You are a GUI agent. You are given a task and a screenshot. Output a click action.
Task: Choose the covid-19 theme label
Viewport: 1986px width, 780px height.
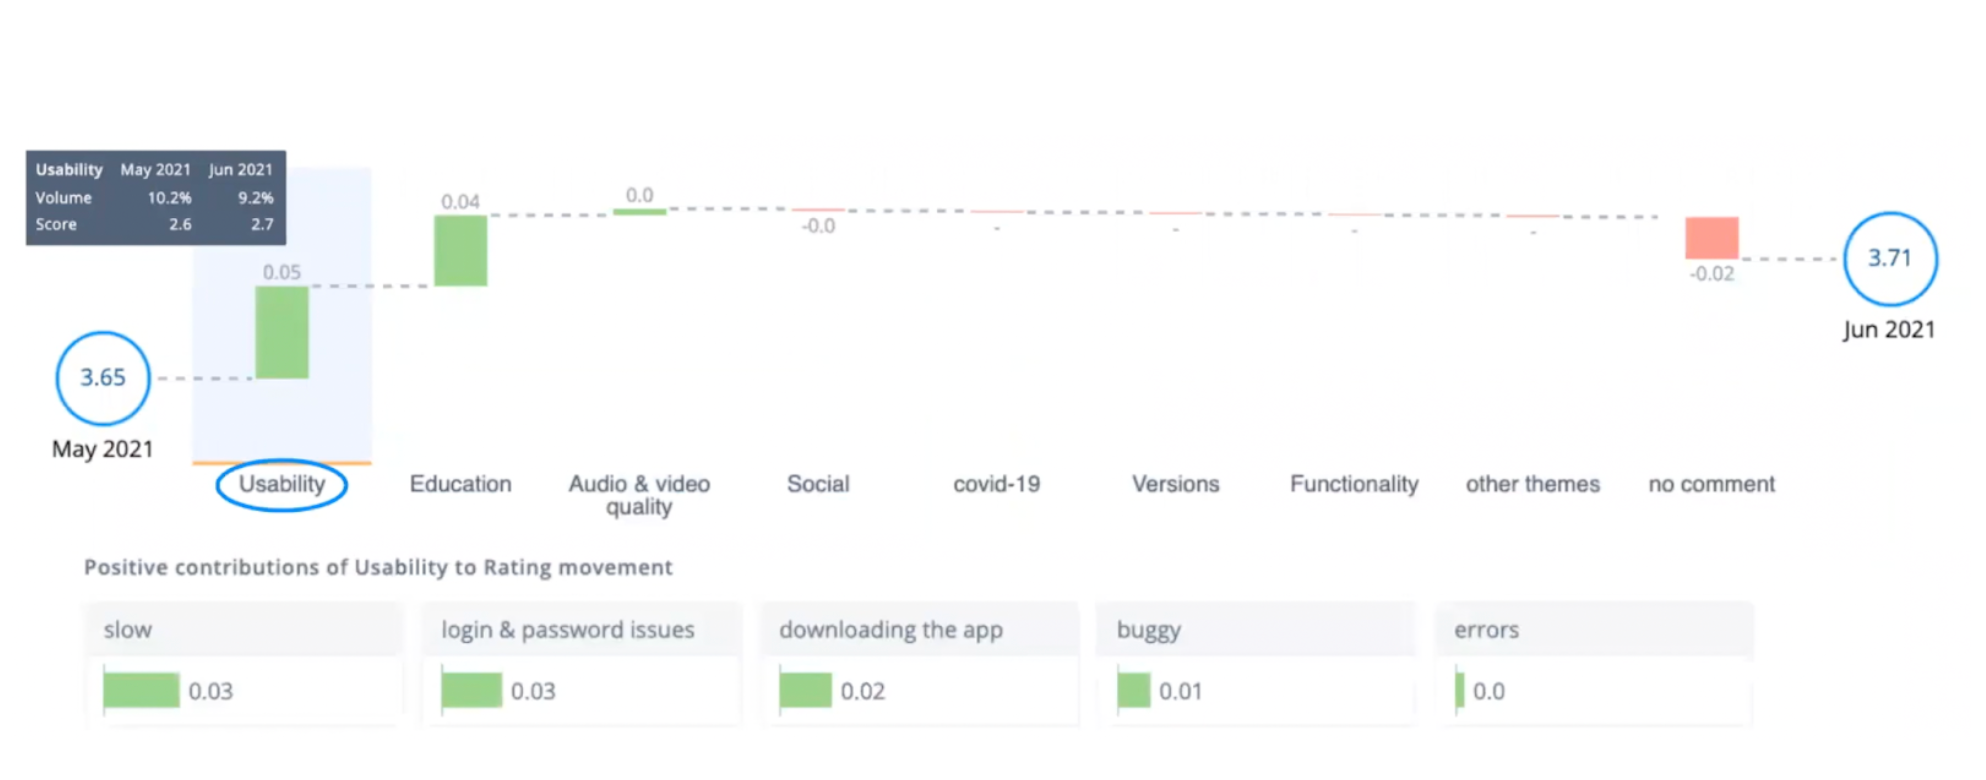(x=997, y=485)
